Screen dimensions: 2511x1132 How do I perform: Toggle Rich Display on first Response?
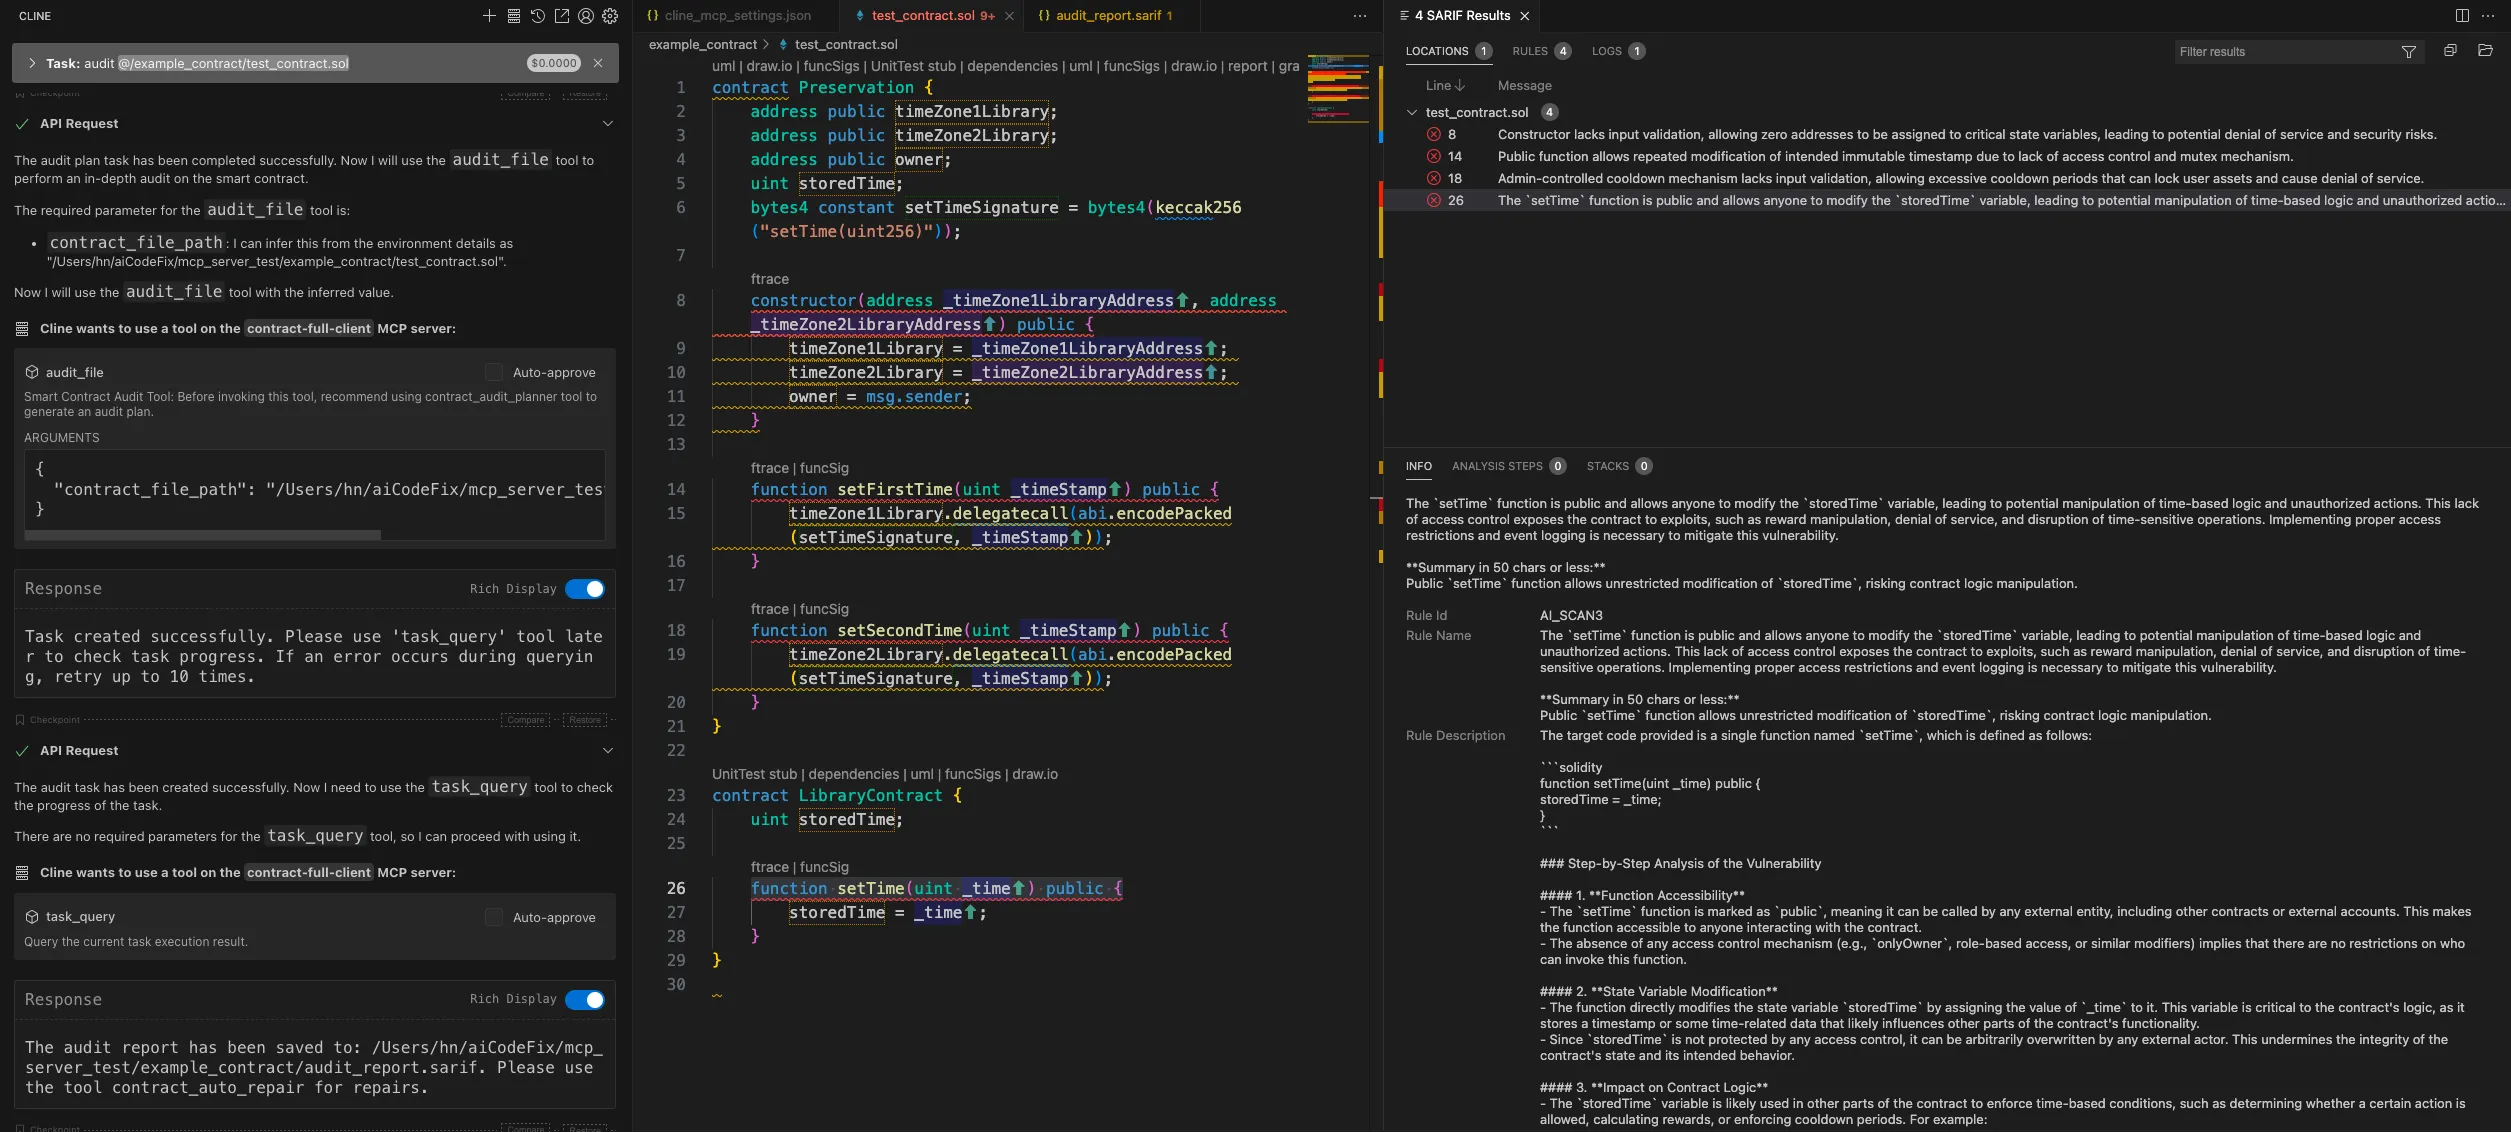tap(585, 589)
